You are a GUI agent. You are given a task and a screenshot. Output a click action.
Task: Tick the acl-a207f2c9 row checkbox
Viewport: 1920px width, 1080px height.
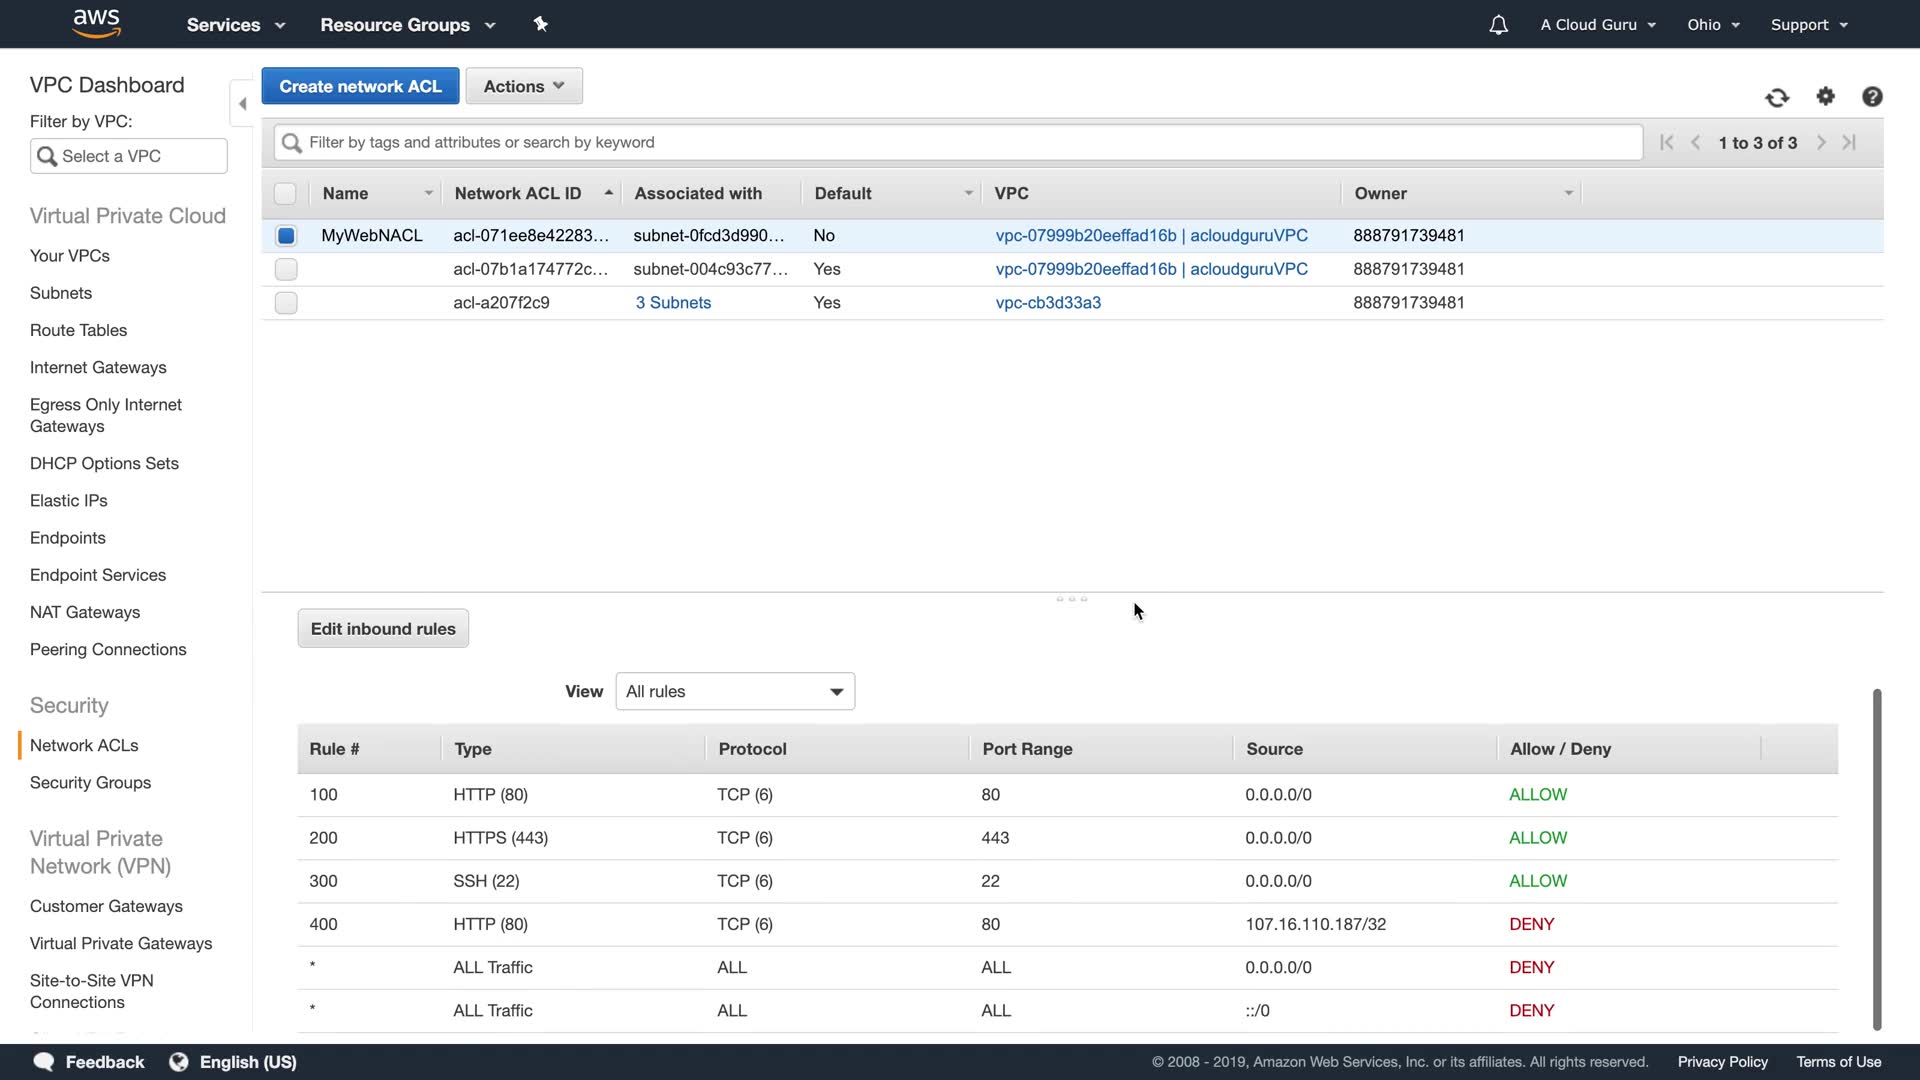tap(286, 303)
